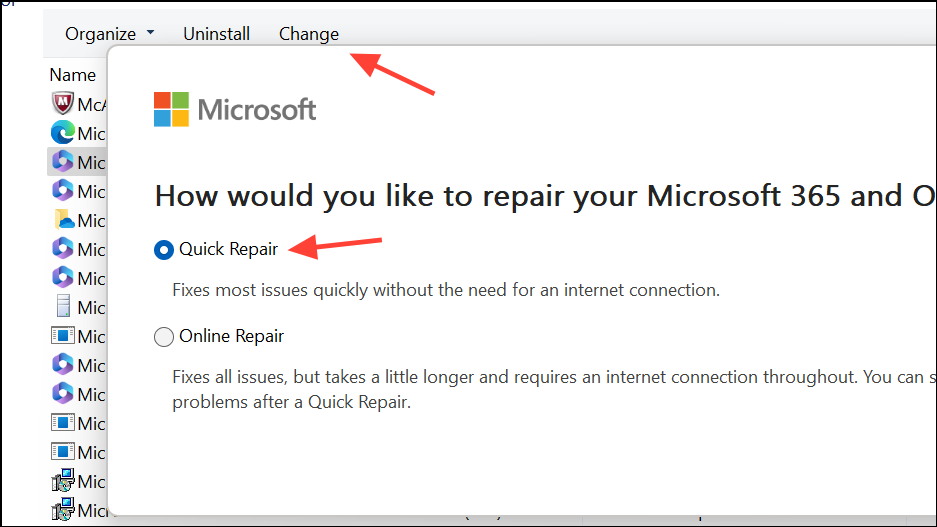Image resolution: width=937 pixels, height=527 pixels.
Task: Click the Microsoft wordmark text
Action: 257,110
